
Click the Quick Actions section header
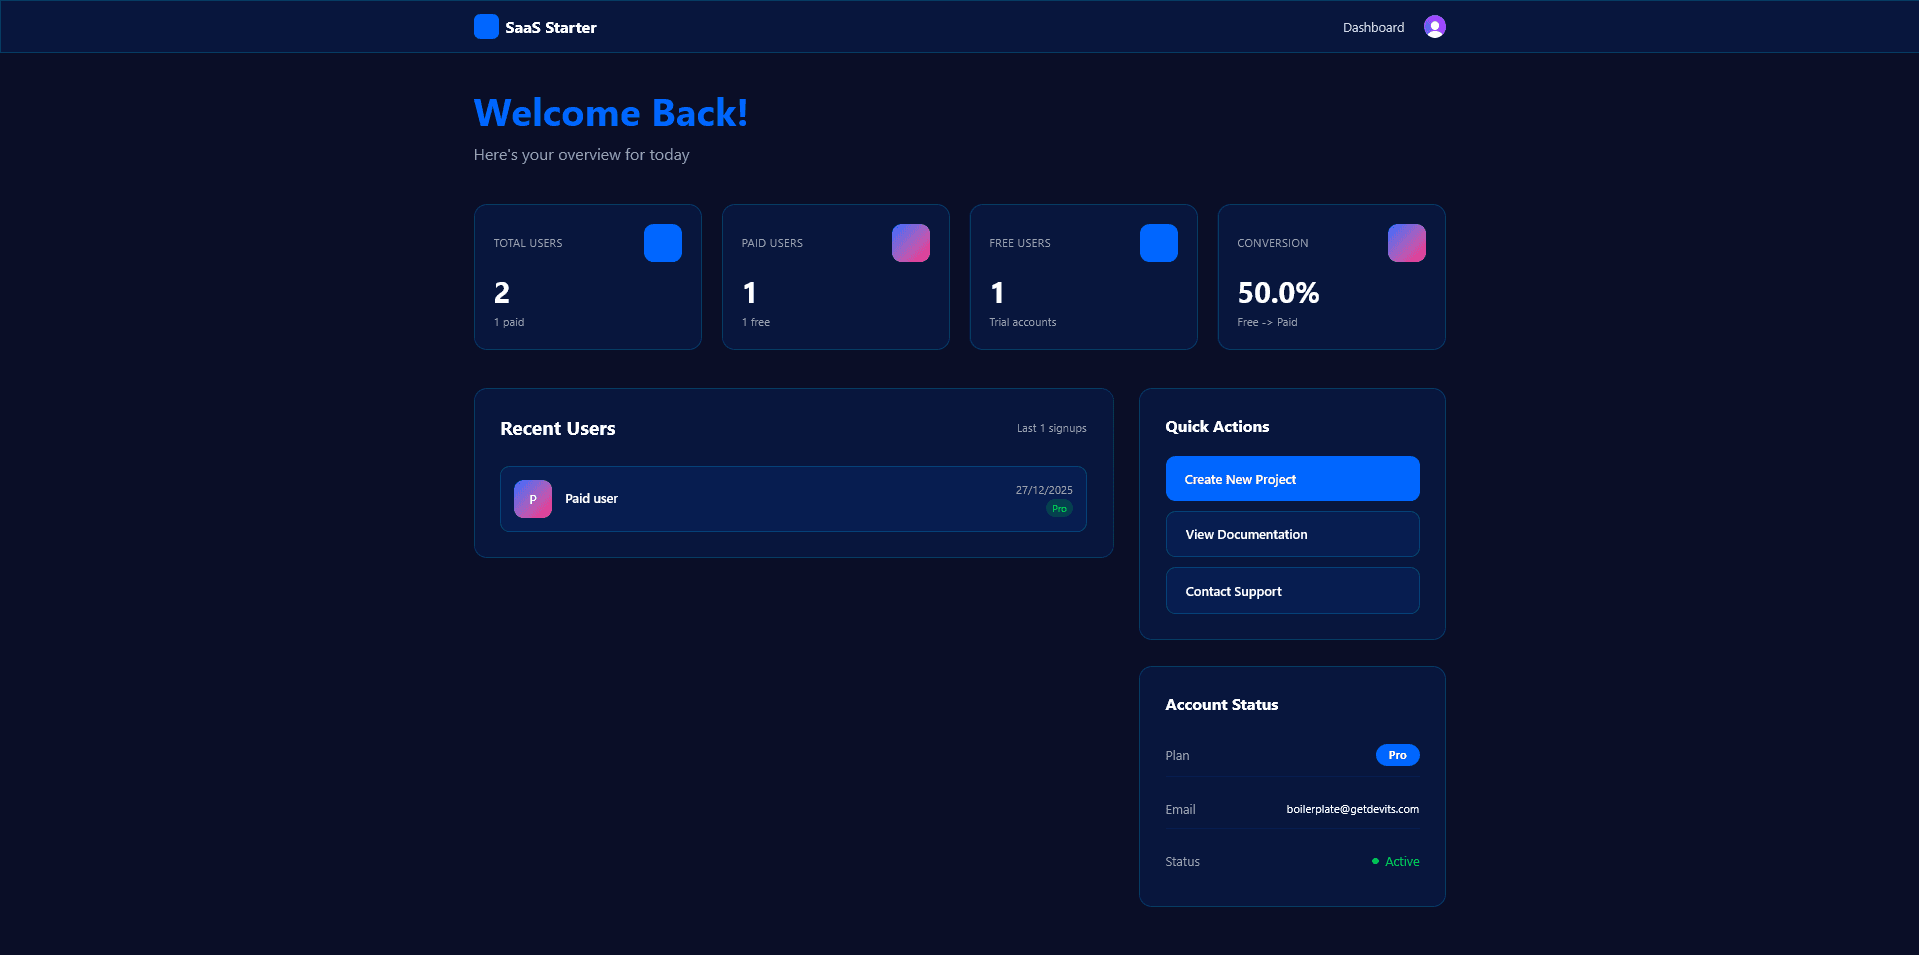coord(1216,426)
